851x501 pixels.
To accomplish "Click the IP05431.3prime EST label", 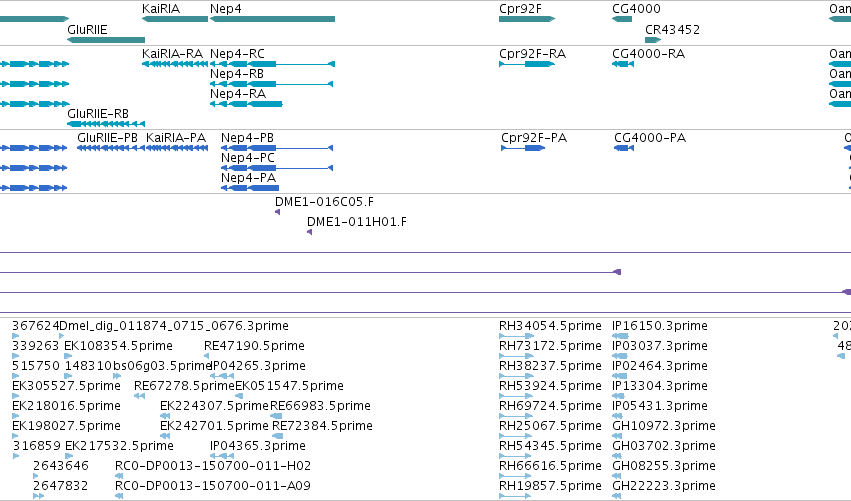I will pyautogui.click(x=660, y=406).
